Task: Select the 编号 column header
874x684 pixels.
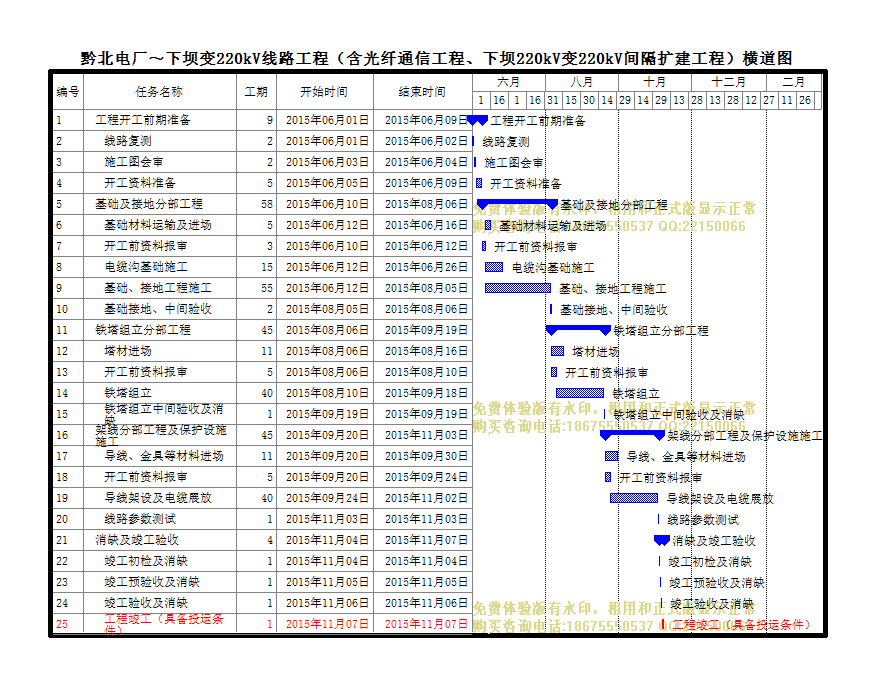Action: (x=68, y=92)
